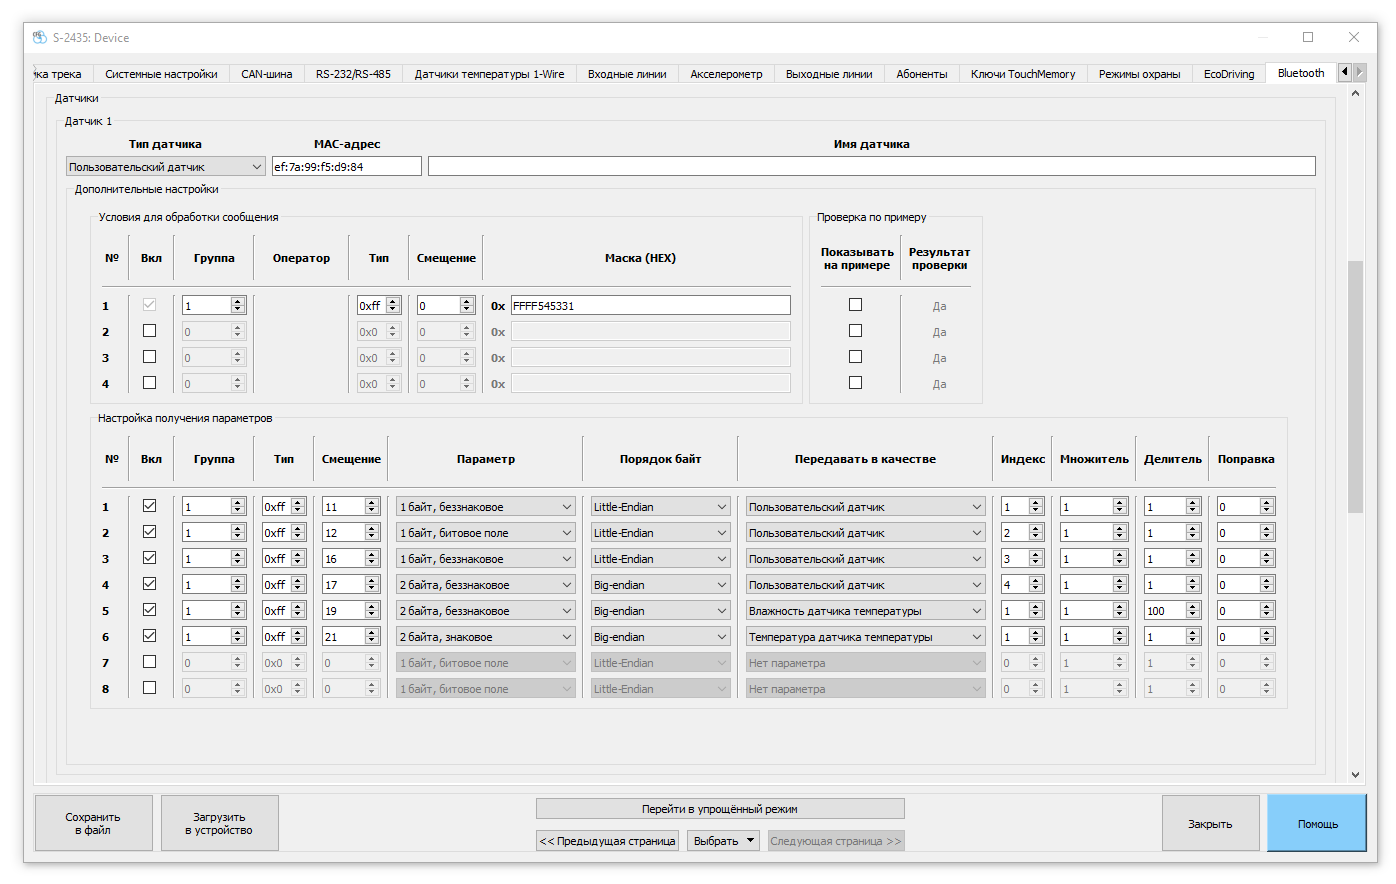Open the CAN-шина tab
The width and height of the screenshot is (1396, 884).
click(267, 74)
